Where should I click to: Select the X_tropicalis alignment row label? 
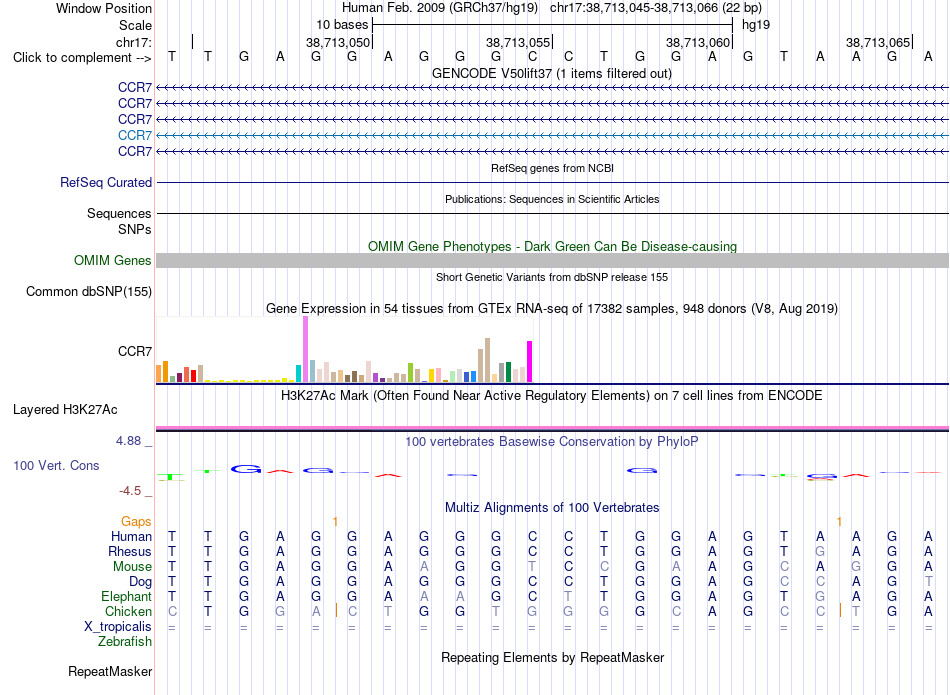pos(118,627)
